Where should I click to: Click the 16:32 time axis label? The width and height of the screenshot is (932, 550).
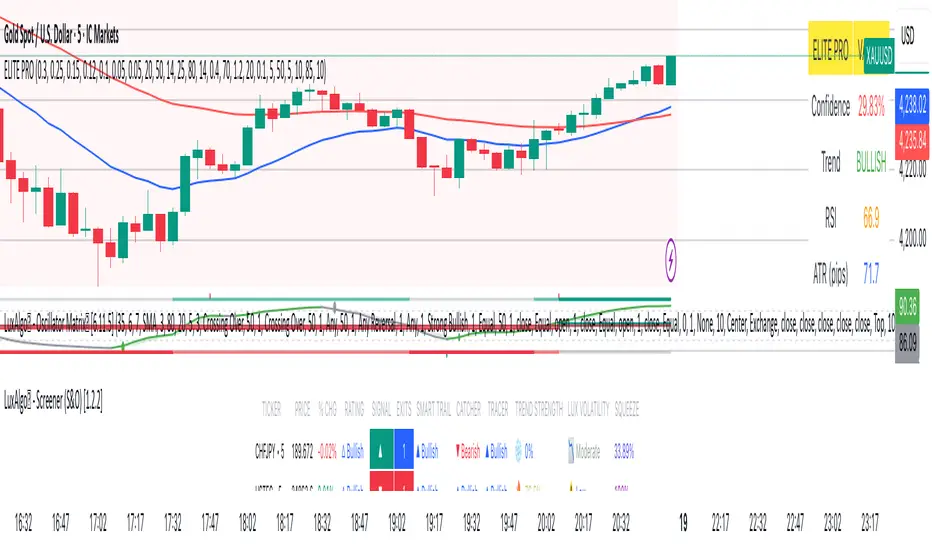tap(23, 523)
